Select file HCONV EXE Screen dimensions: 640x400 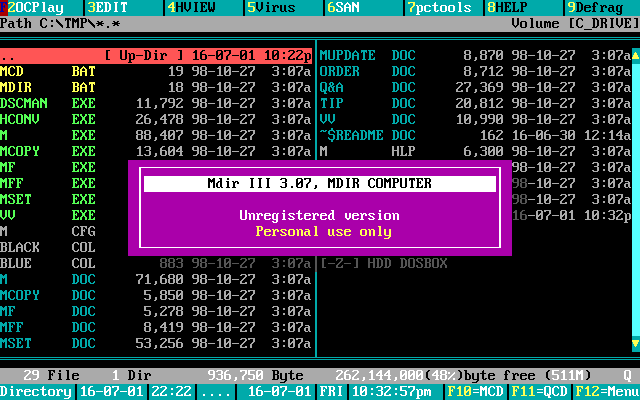click(x=156, y=119)
